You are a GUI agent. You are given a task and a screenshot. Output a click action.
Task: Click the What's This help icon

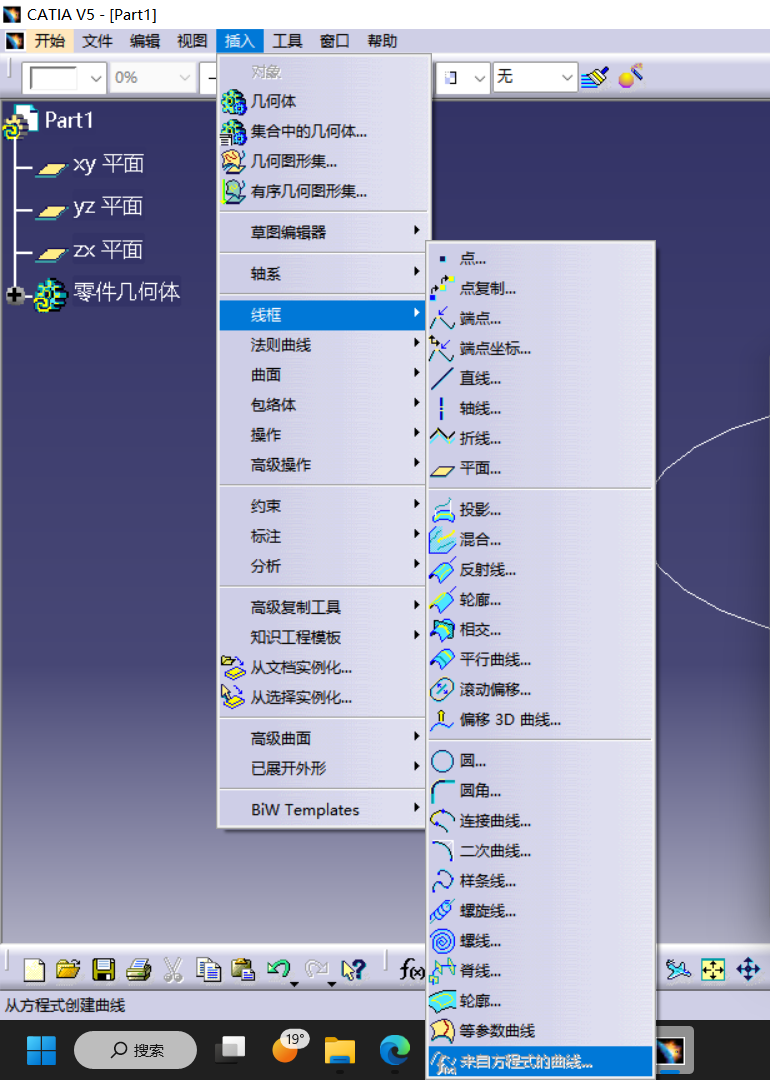coord(353,970)
